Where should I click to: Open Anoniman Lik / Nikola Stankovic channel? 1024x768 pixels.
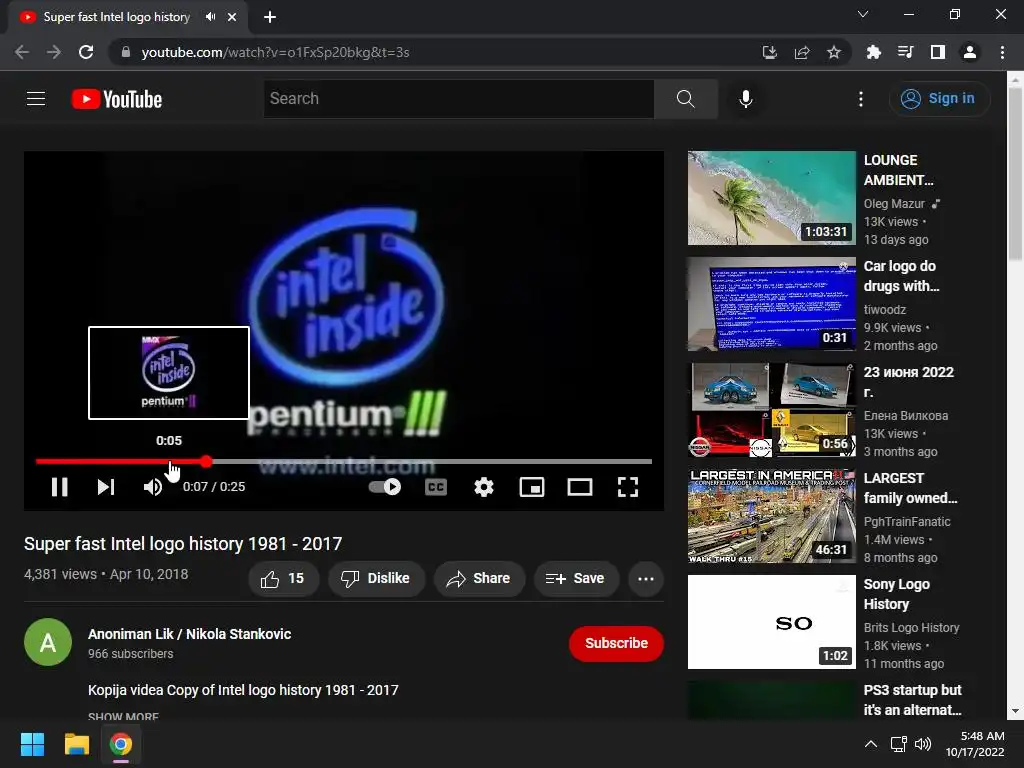click(189, 634)
